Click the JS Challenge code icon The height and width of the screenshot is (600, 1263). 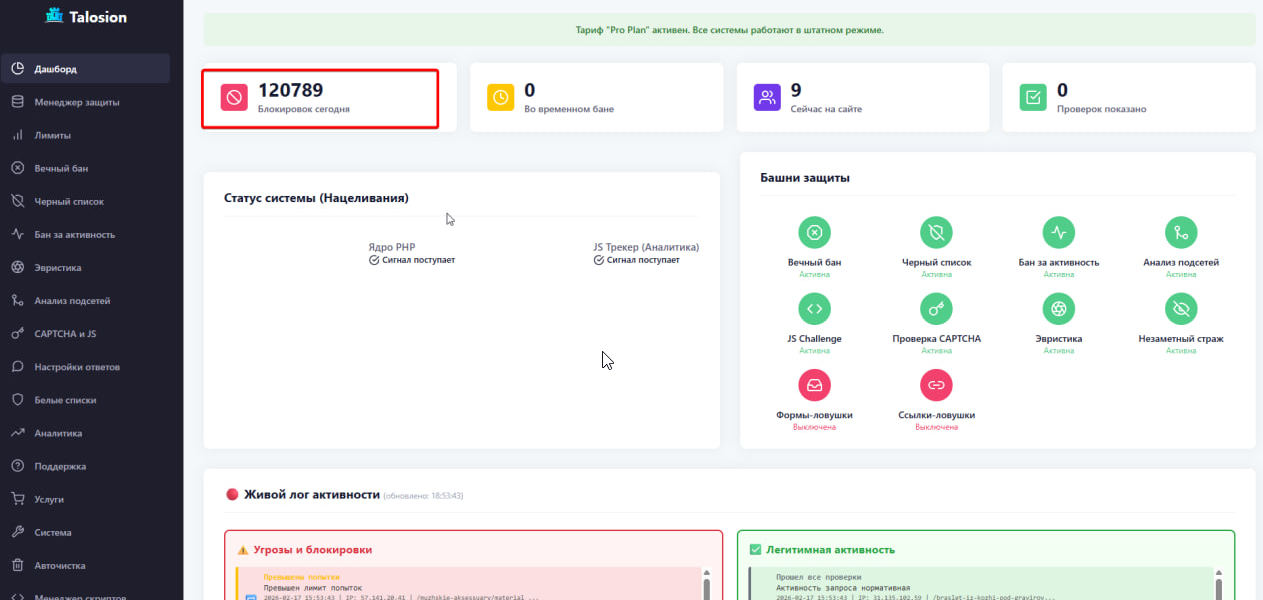(814, 309)
